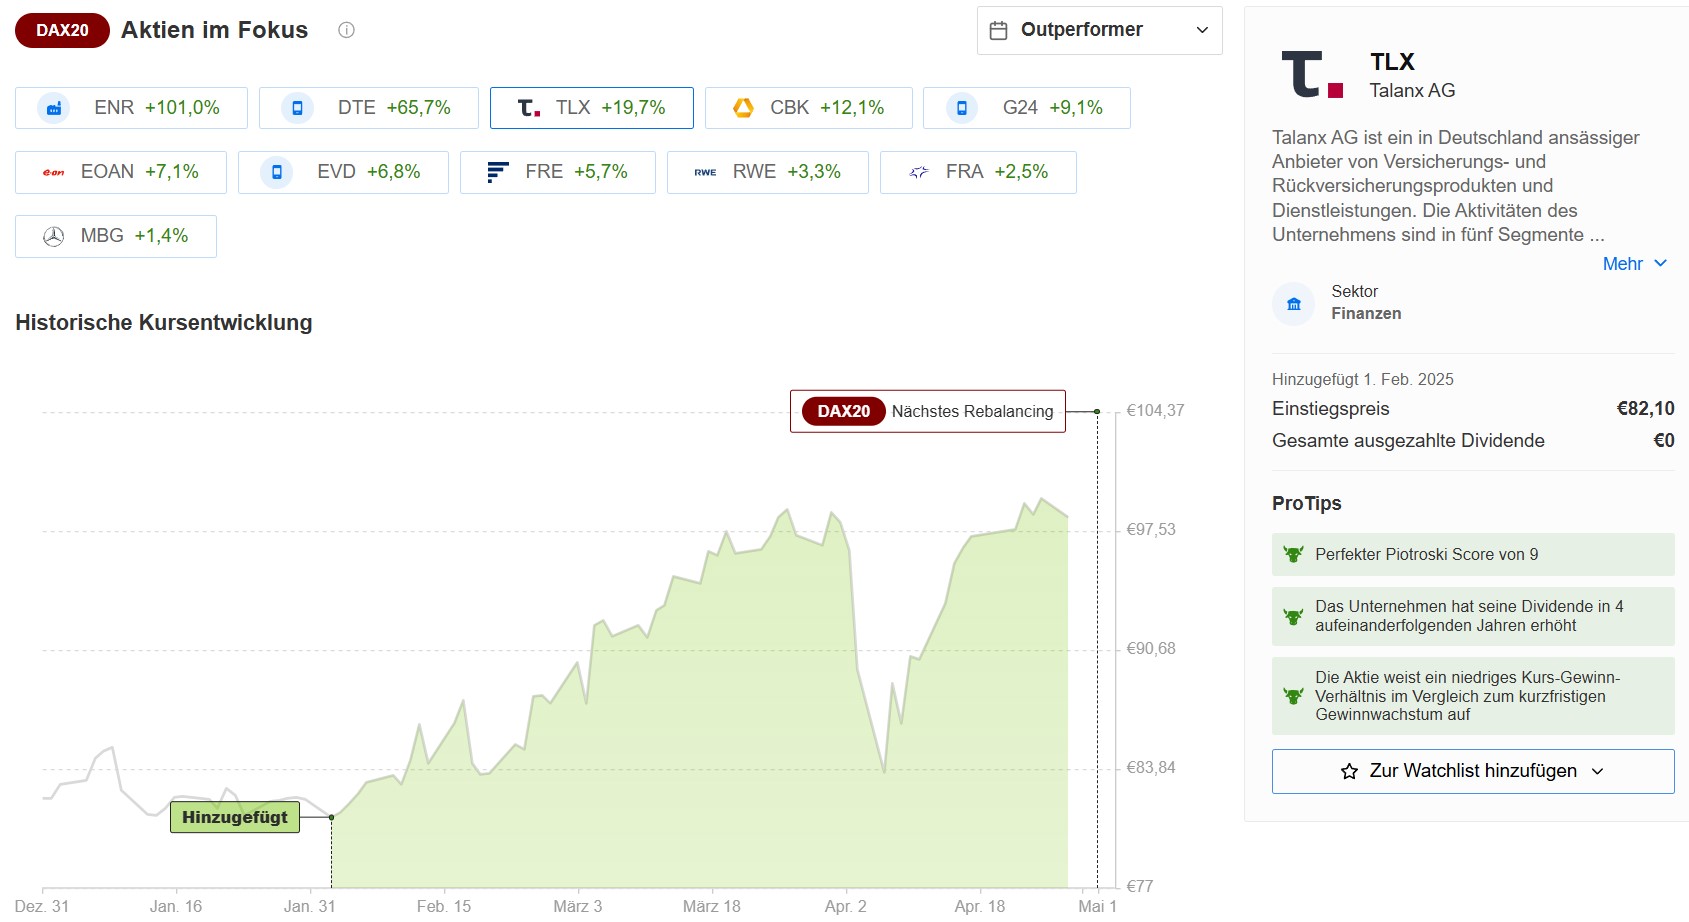
Task: Open the niedriges Kurs-Gewinn-Verhältnis tip
Action: [x=1473, y=696]
